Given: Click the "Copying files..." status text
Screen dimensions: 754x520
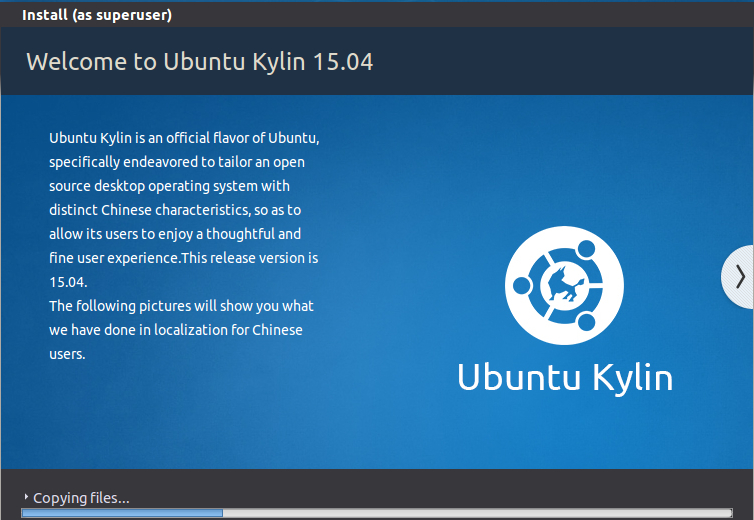Looking at the screenshot, I should [x=81, y=498].
